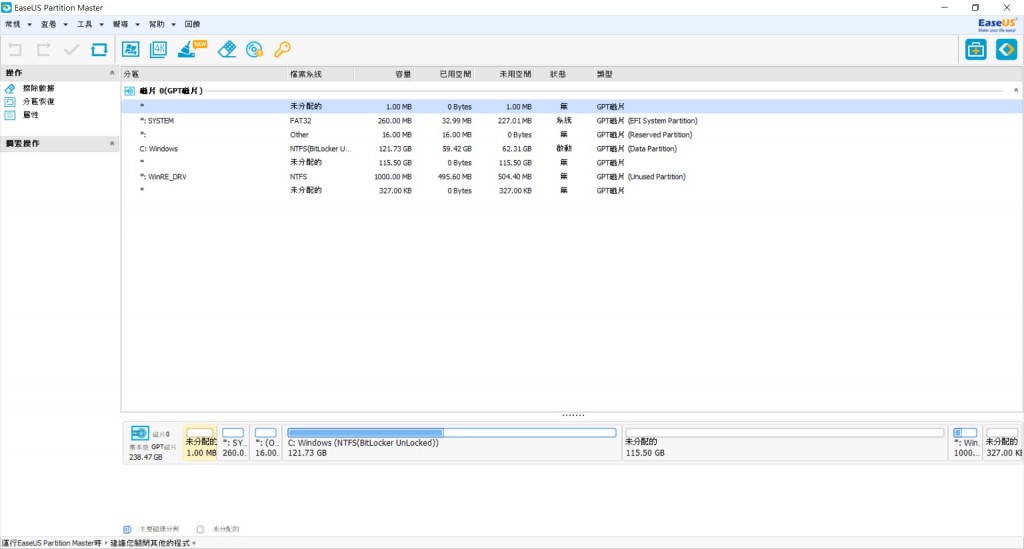This screenshot has height=549, width=1024.
Task: Select the wipe data eraser toolbar icon
Action: (227, 49)
